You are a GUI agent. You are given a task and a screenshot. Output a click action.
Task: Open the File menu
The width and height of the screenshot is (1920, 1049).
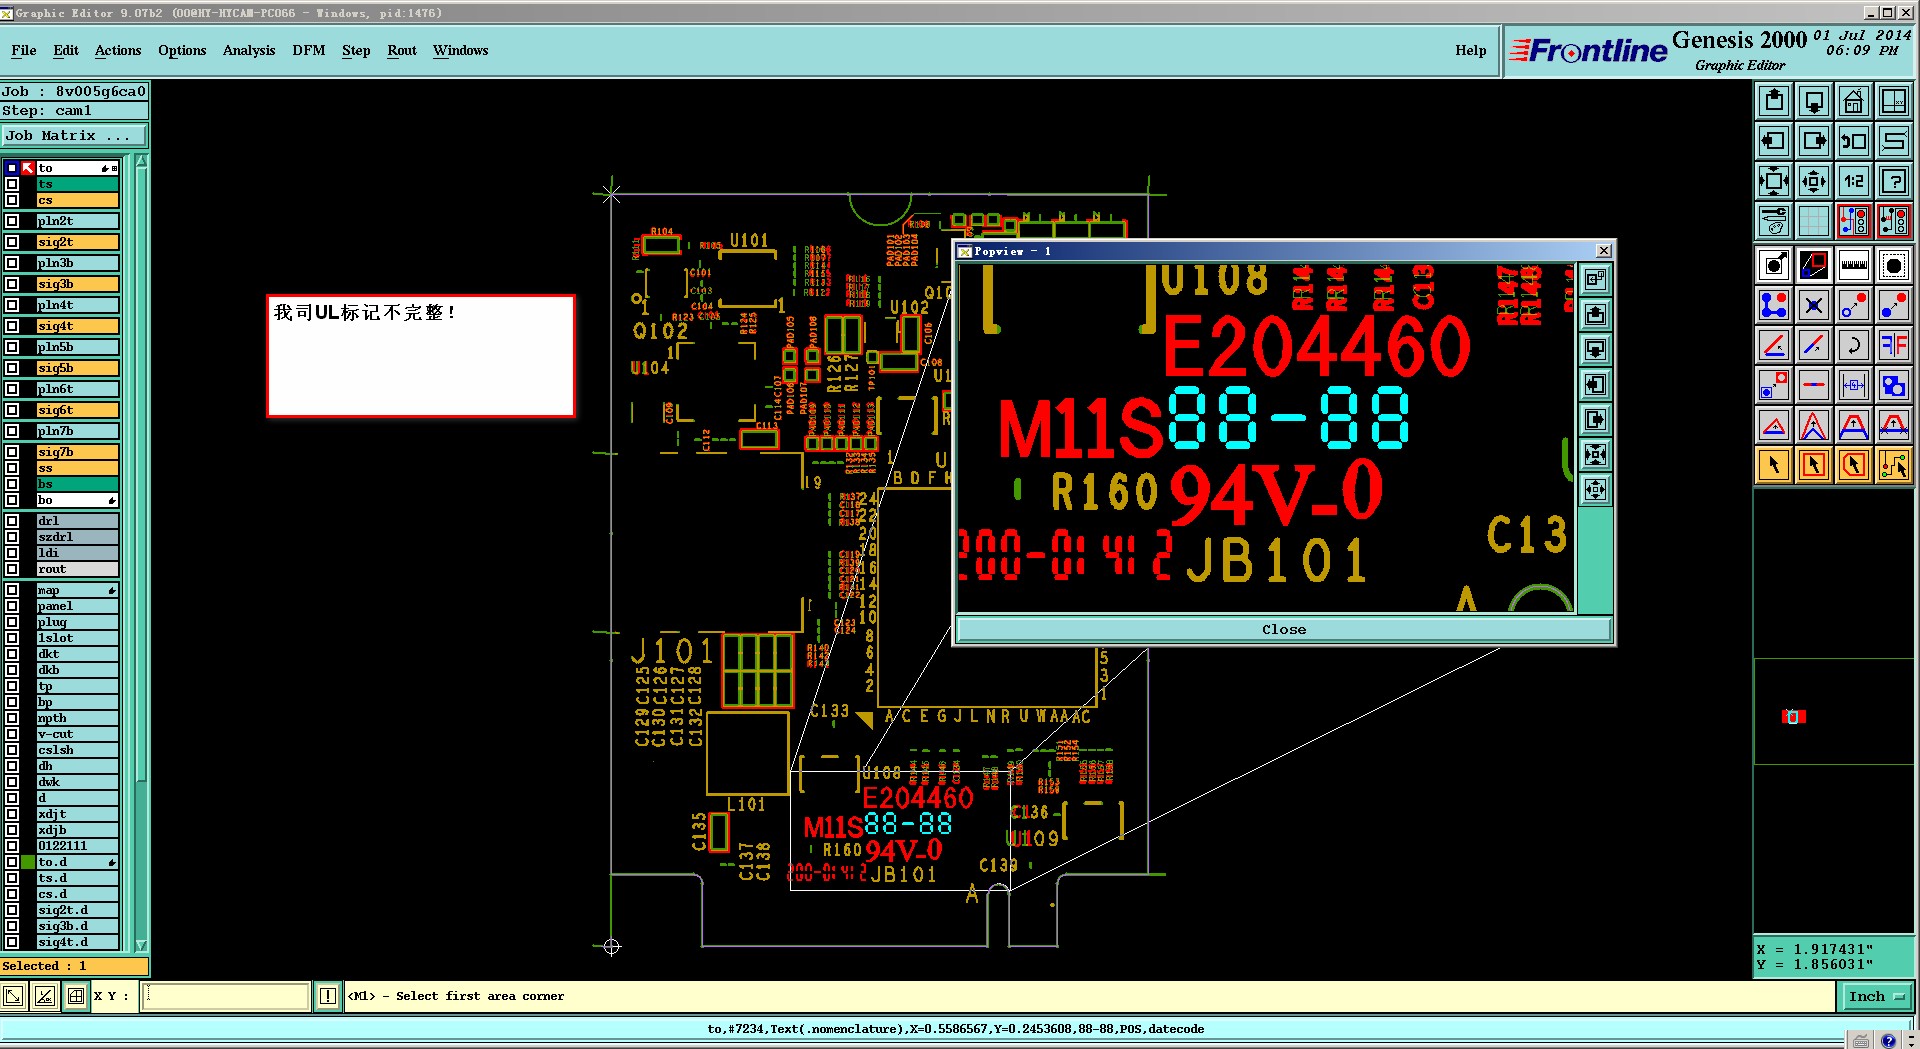pyautogui.click(x=24, y=50)
